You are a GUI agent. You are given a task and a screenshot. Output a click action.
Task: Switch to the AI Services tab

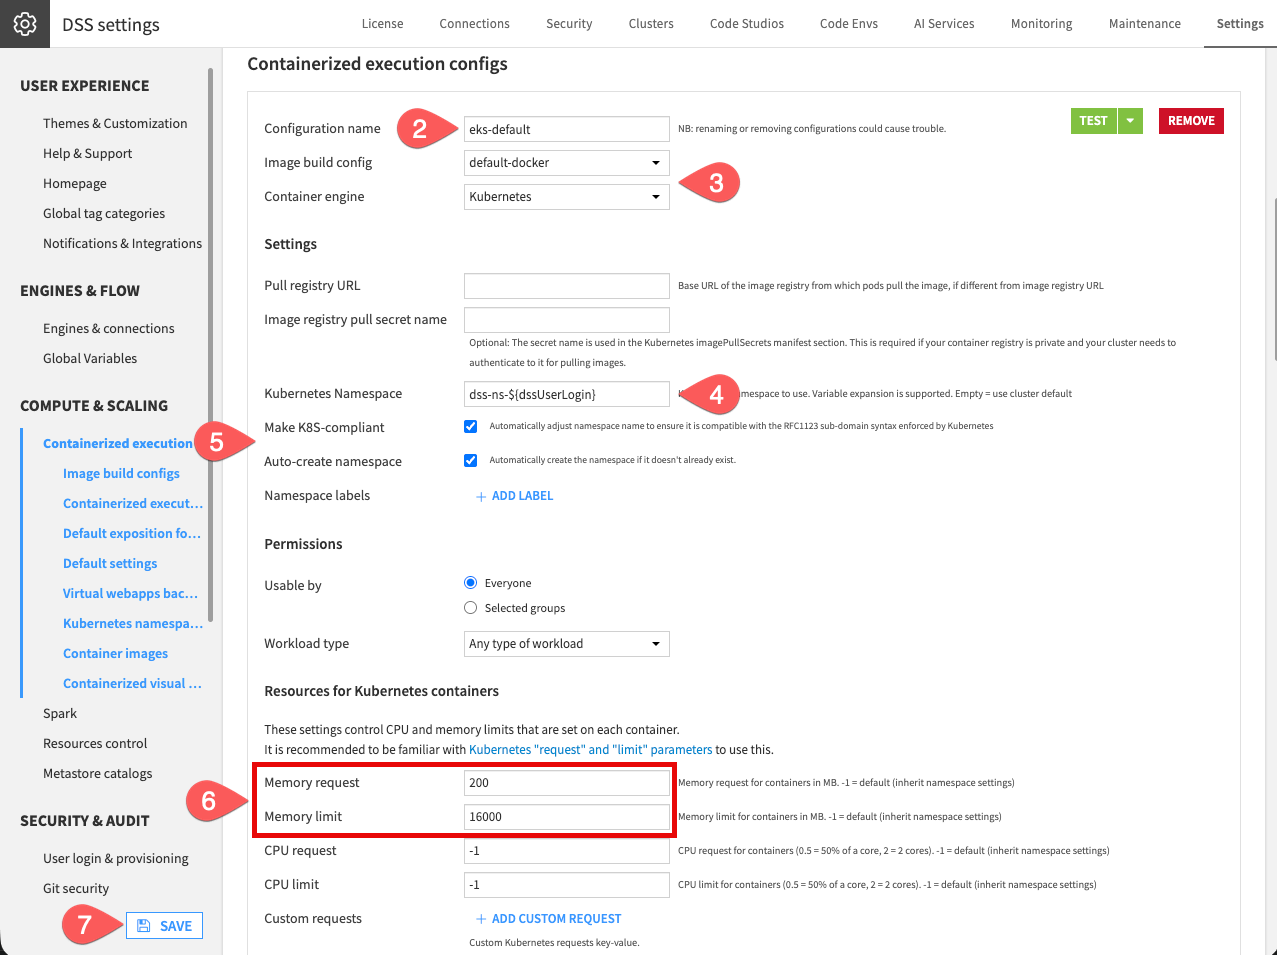pos(944,24)
